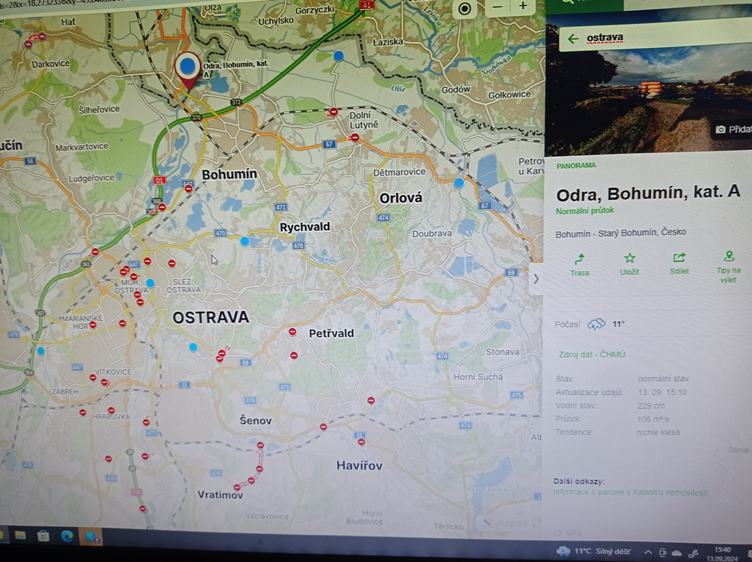Open the Katastr nemovitostí parcel information link
The width and height of the screenshot is (752, 562).
coord(631,492)
